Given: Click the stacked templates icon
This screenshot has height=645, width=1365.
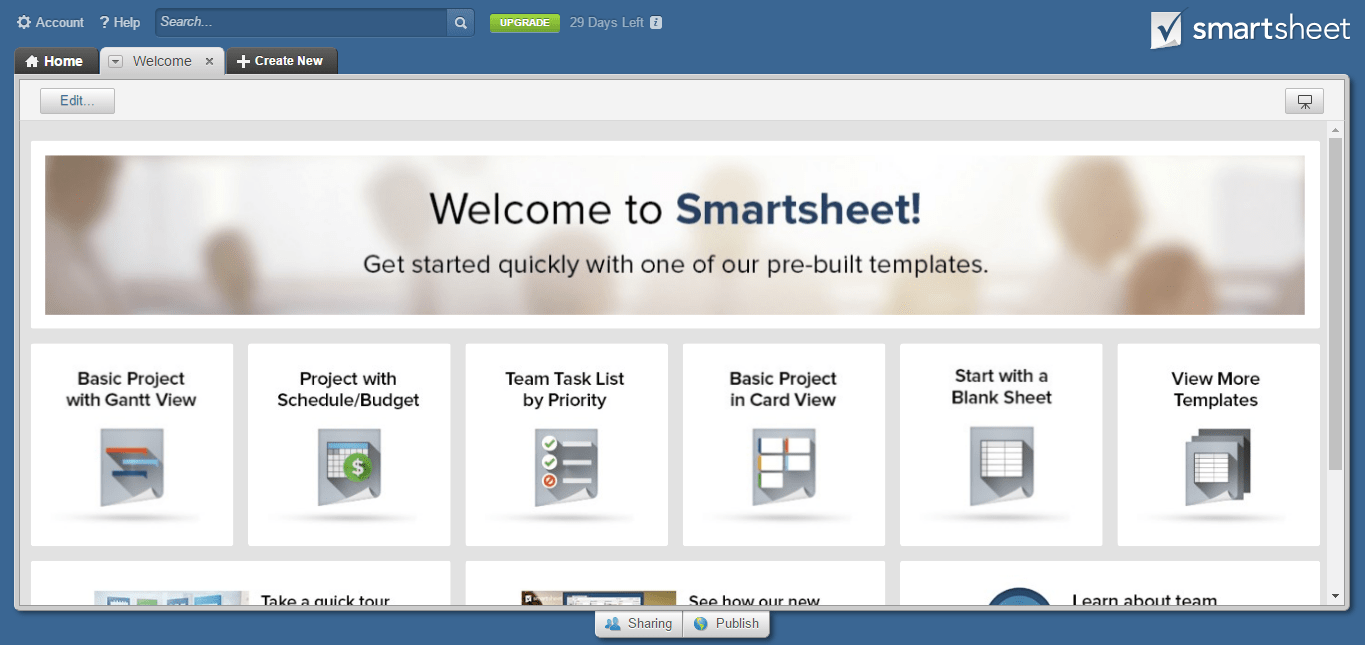Looking at the screenshot, I should point(1218,467).
